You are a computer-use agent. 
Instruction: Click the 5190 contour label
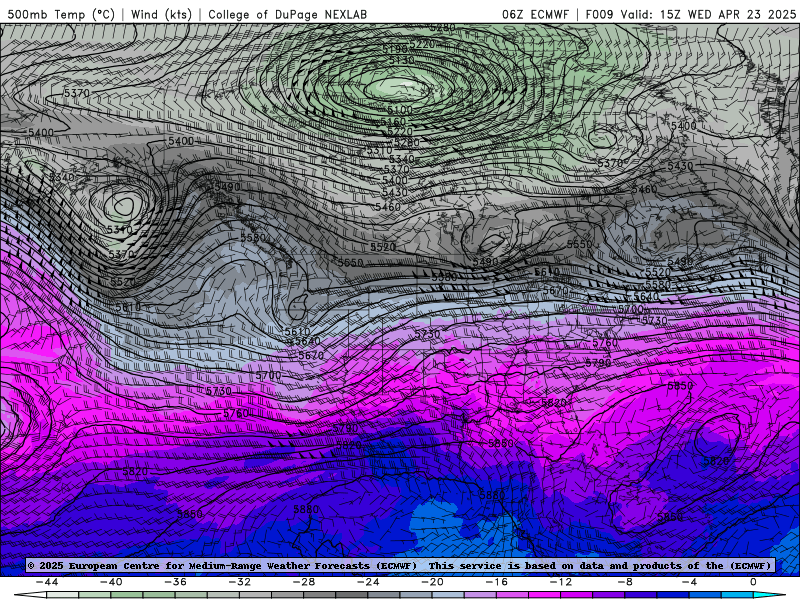tap(395, 49)
